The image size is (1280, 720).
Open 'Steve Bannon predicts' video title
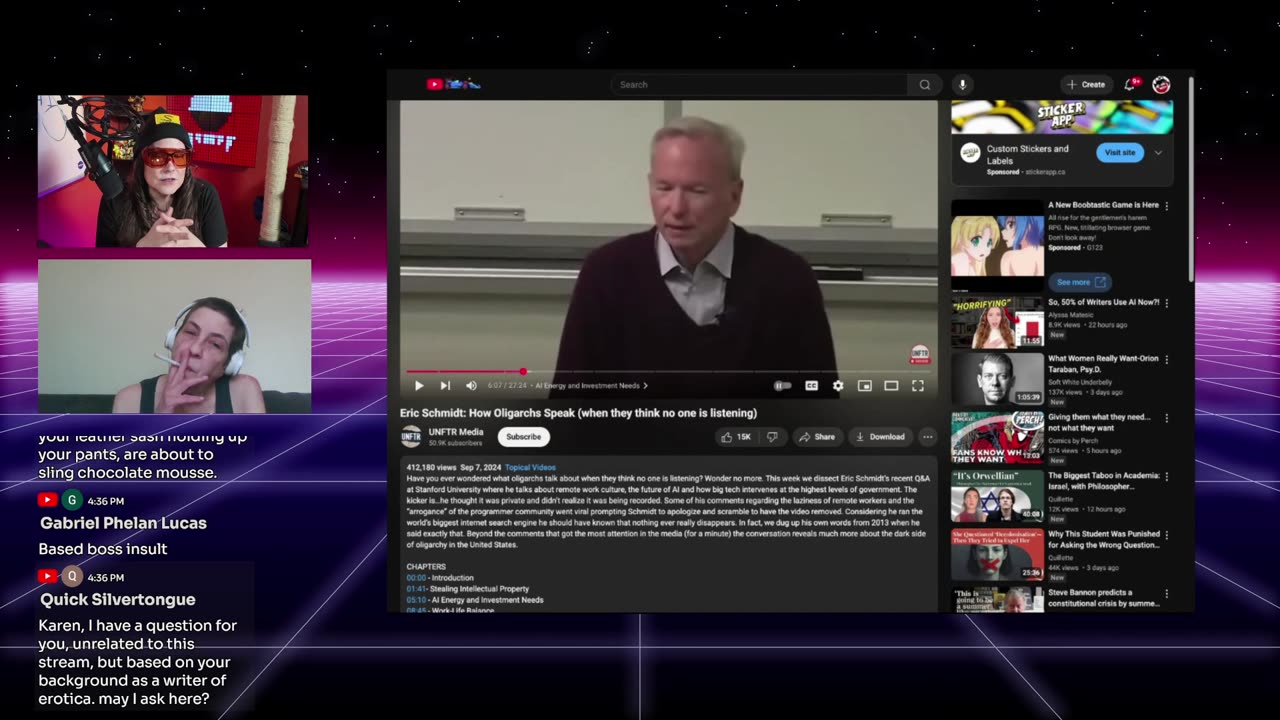tap(1103, 598)
